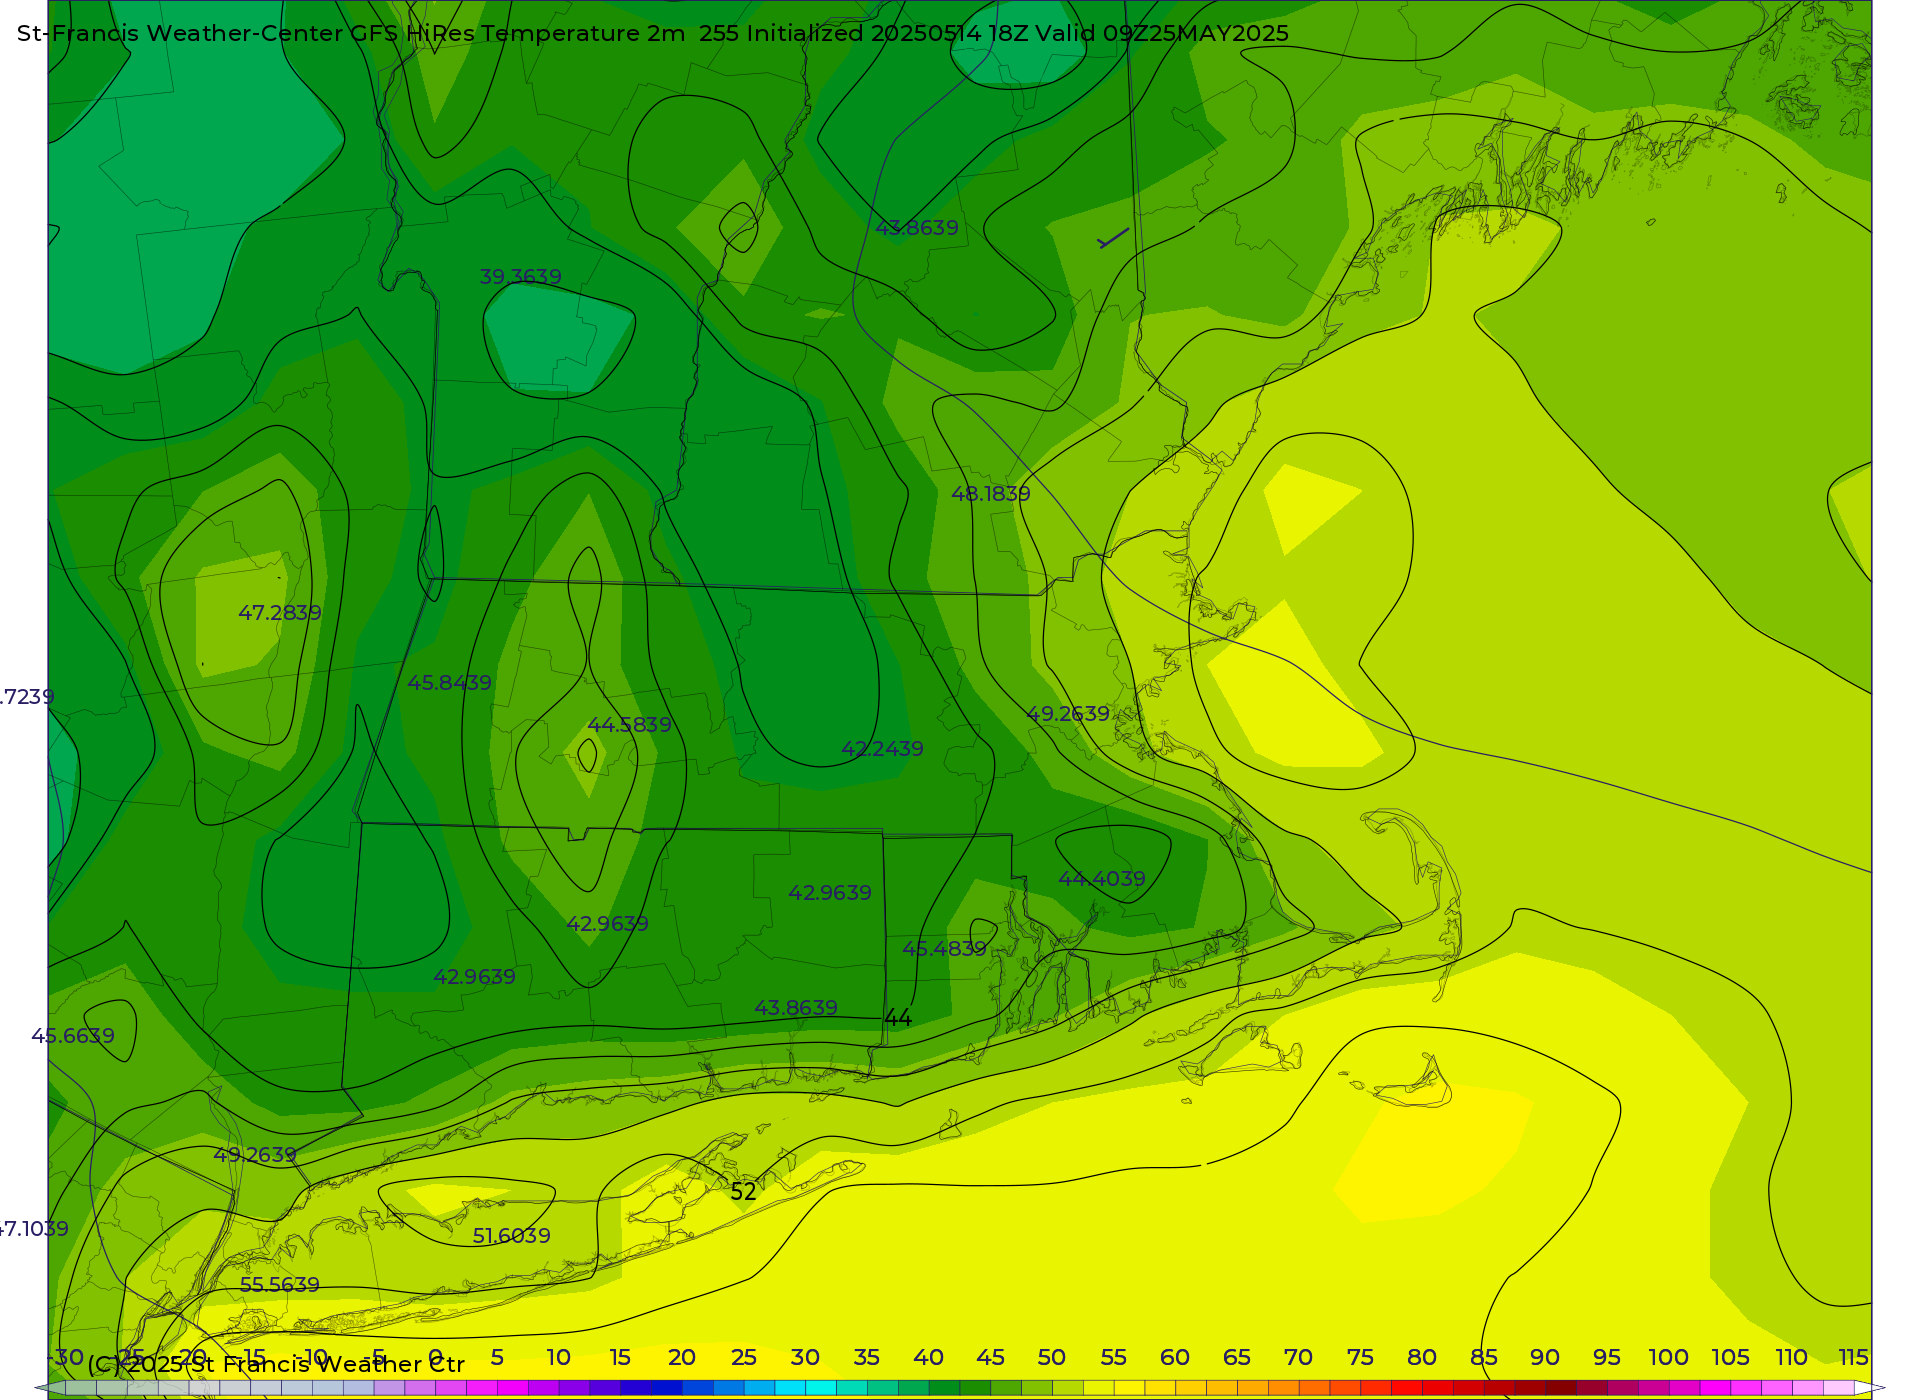The image size is (1920, 1400).
Task: Click the 45.6639 temperature label
Action: click(73, 1036)
